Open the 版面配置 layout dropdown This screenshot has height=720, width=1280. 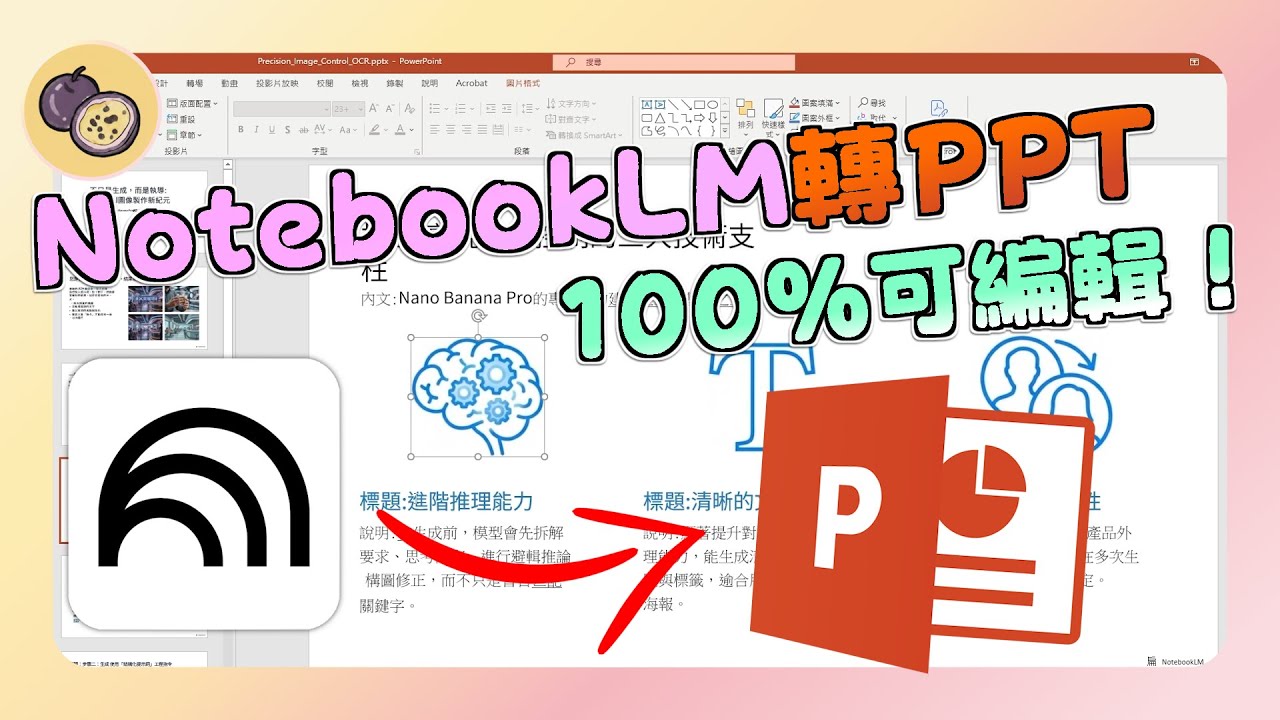[192, 103]
